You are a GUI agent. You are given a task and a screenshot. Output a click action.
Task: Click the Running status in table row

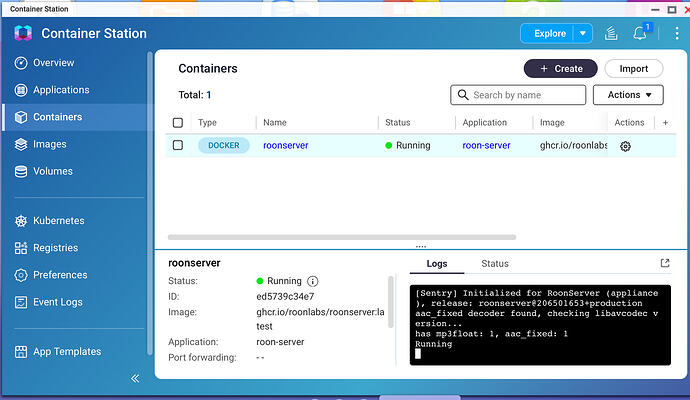[407, 146]
